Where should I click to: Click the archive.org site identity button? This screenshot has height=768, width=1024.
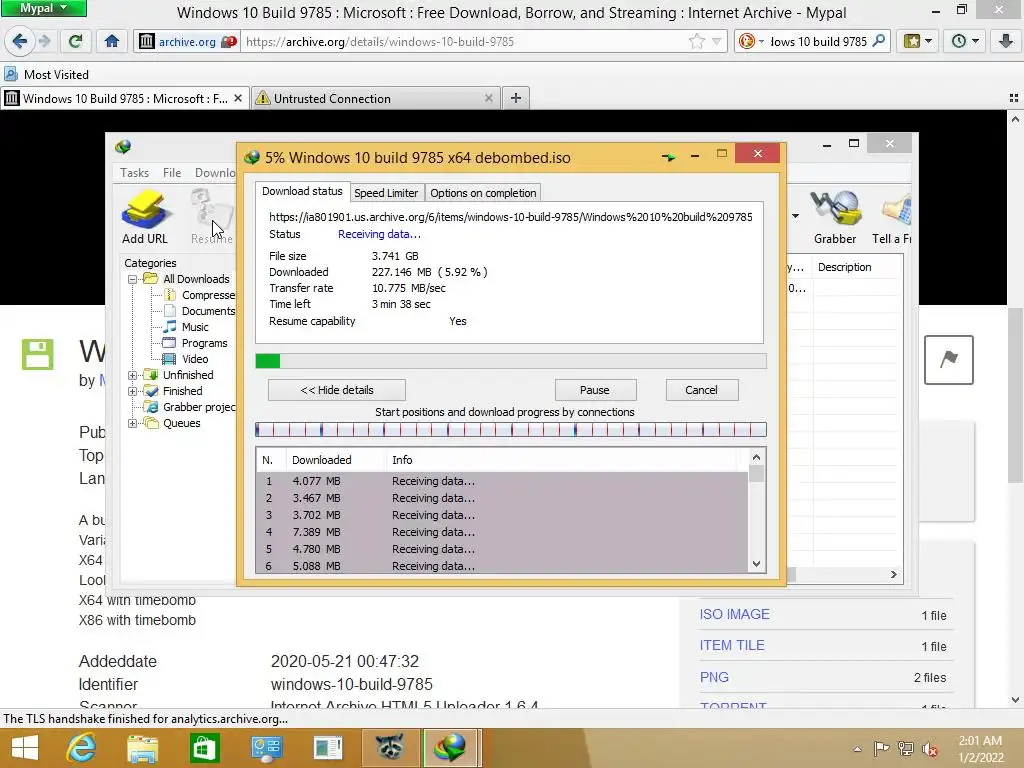pos(187,42)
